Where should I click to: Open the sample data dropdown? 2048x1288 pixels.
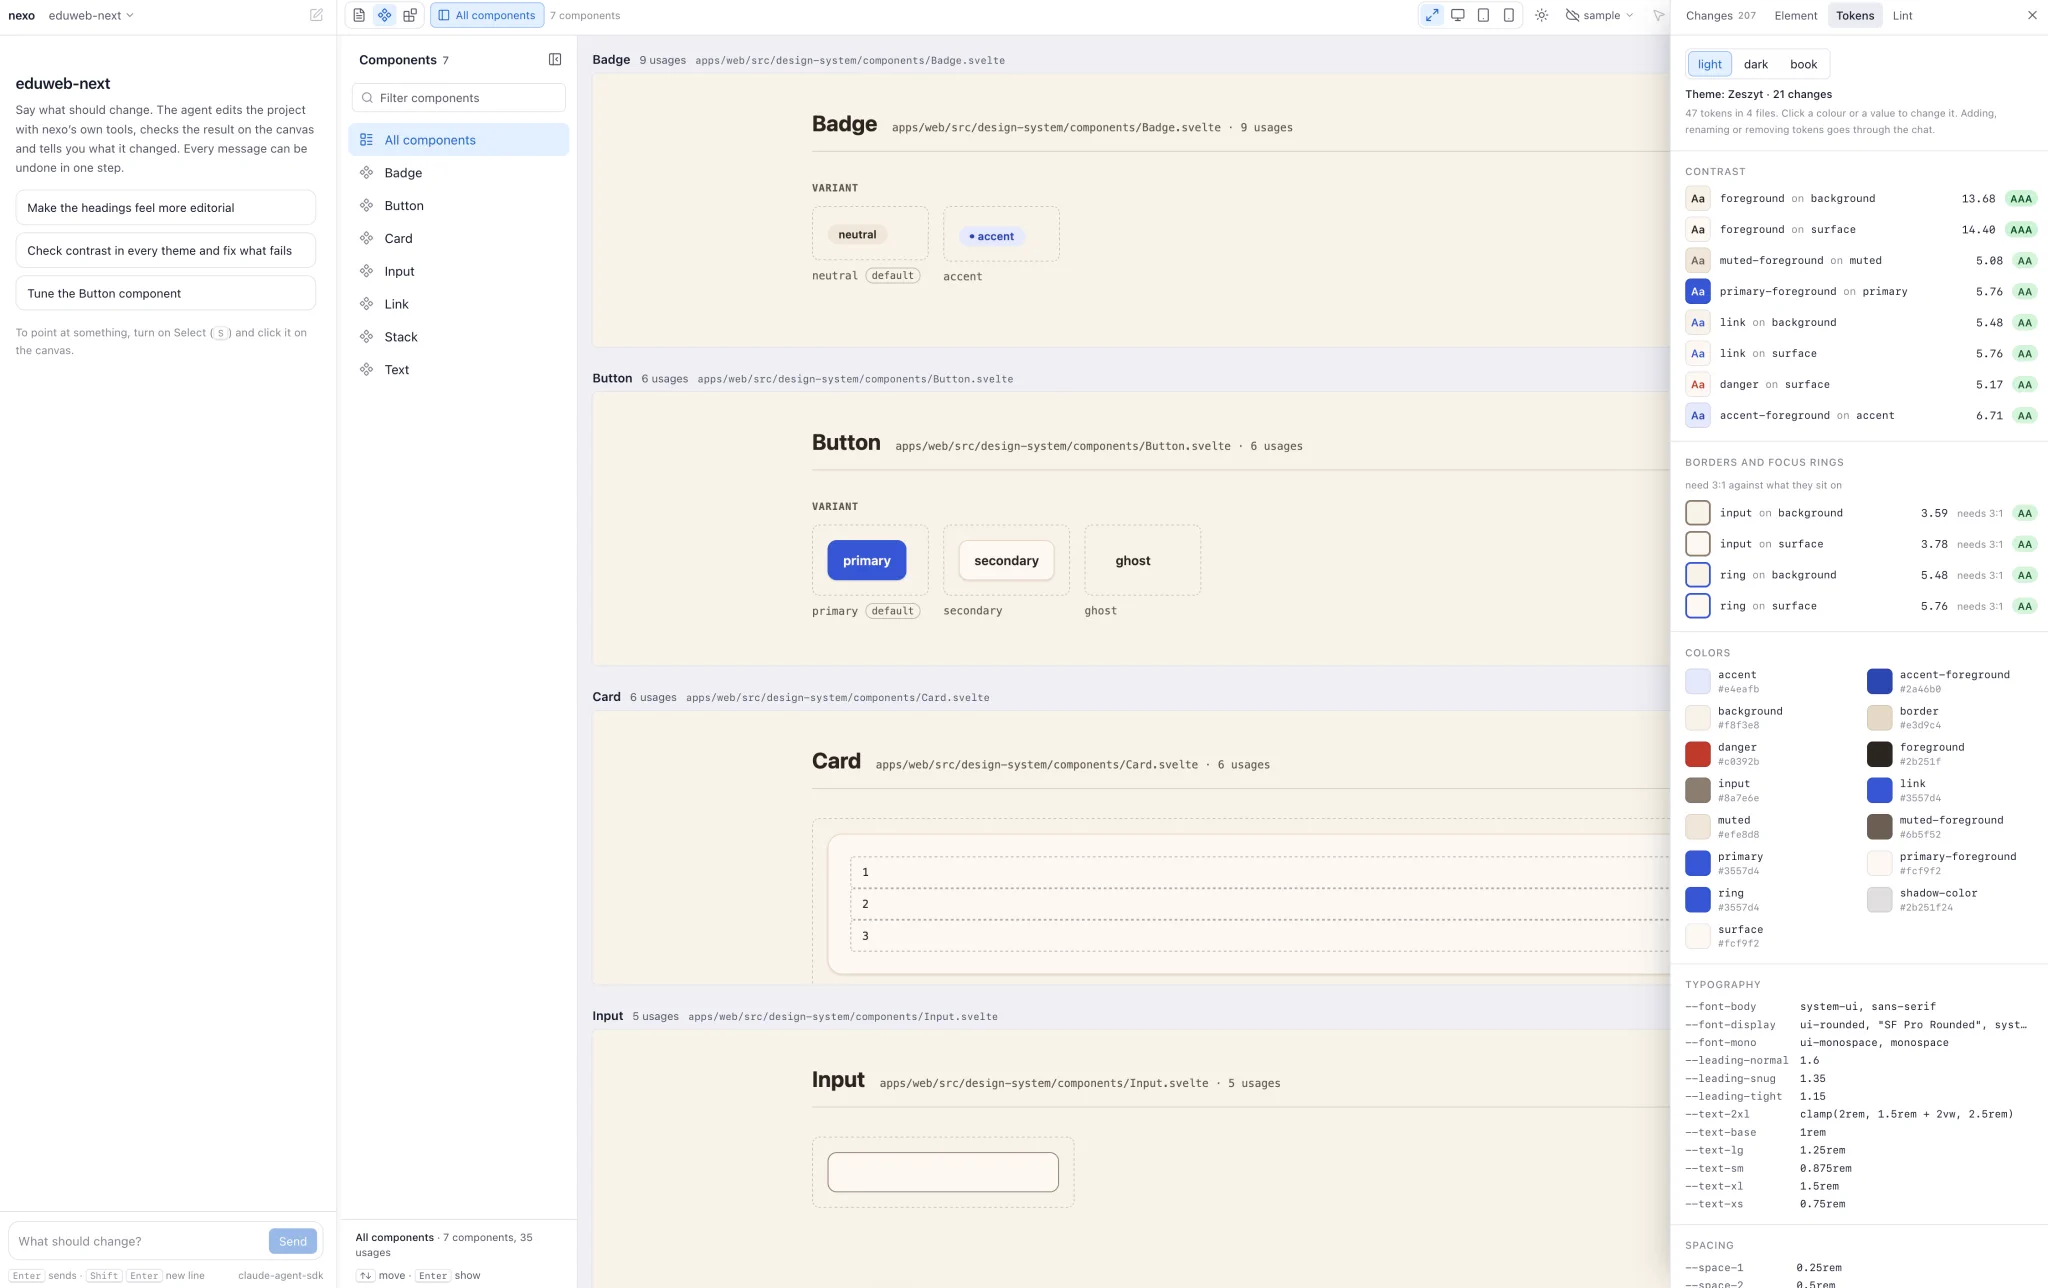point(1599,15)
